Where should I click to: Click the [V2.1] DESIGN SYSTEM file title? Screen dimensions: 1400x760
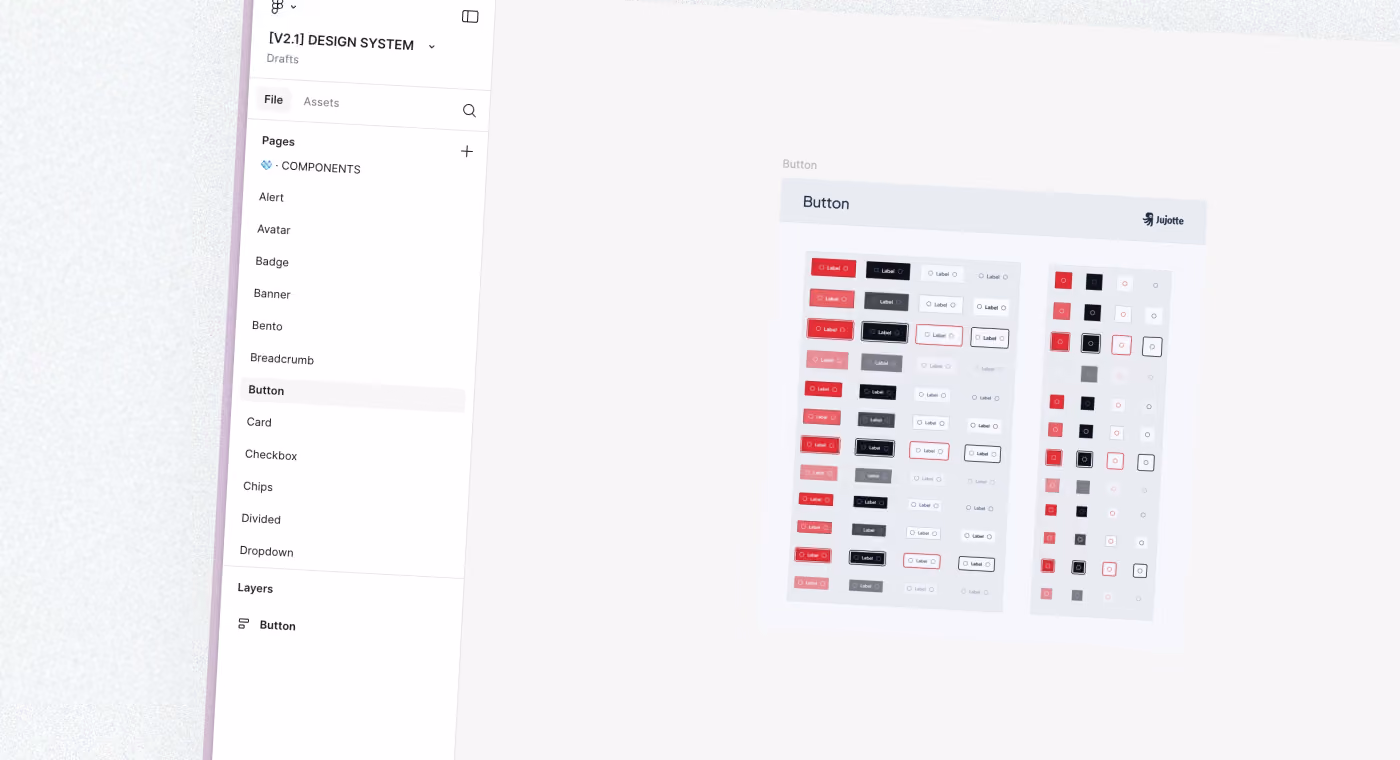coord(341,42)
